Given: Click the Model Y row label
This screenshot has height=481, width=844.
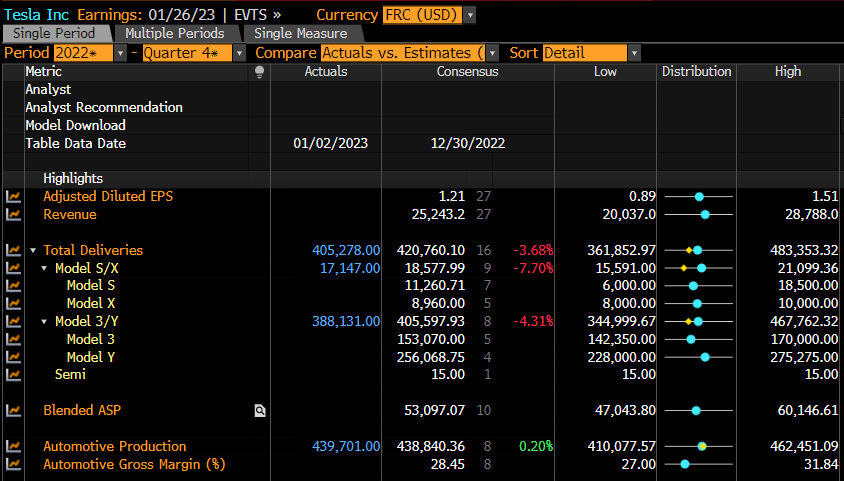Looking at the screenshot, I should [91, 357].
